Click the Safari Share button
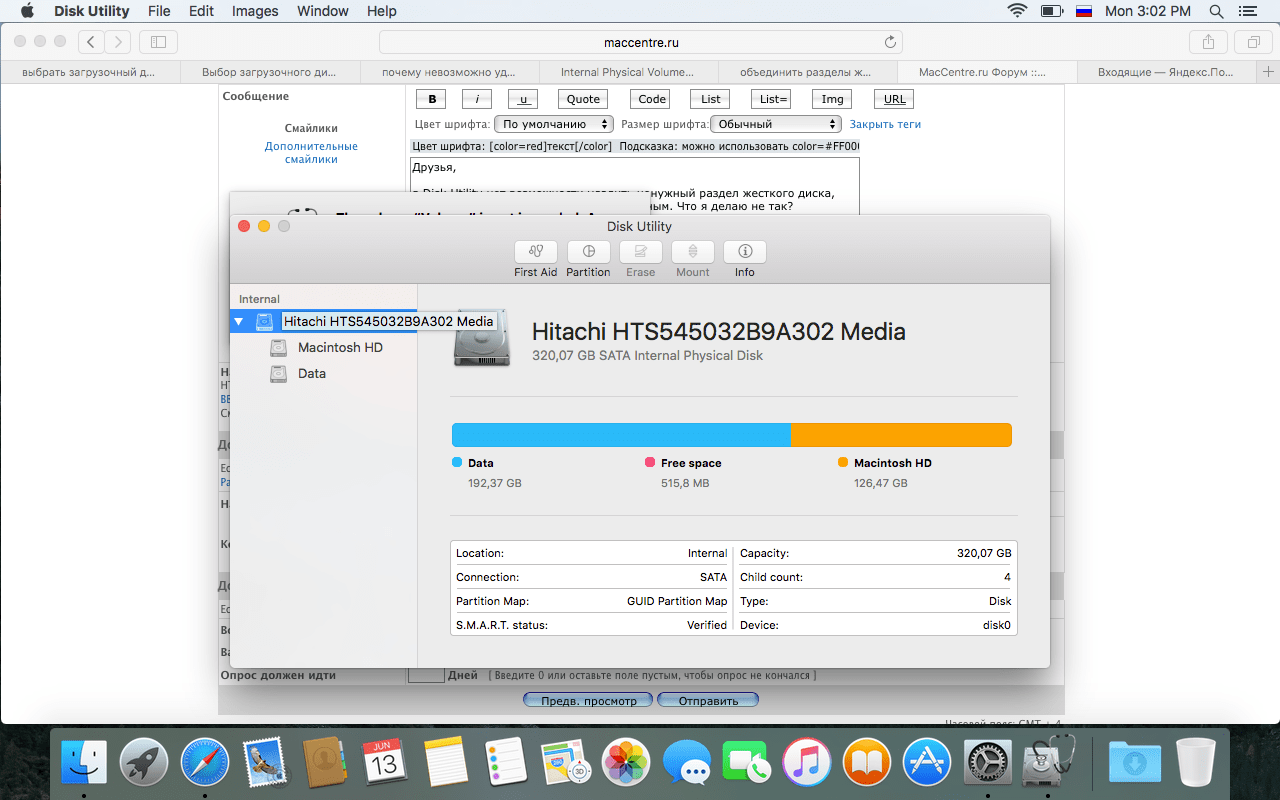Viewport: 1280px width, 800px height. (1208, 41)
